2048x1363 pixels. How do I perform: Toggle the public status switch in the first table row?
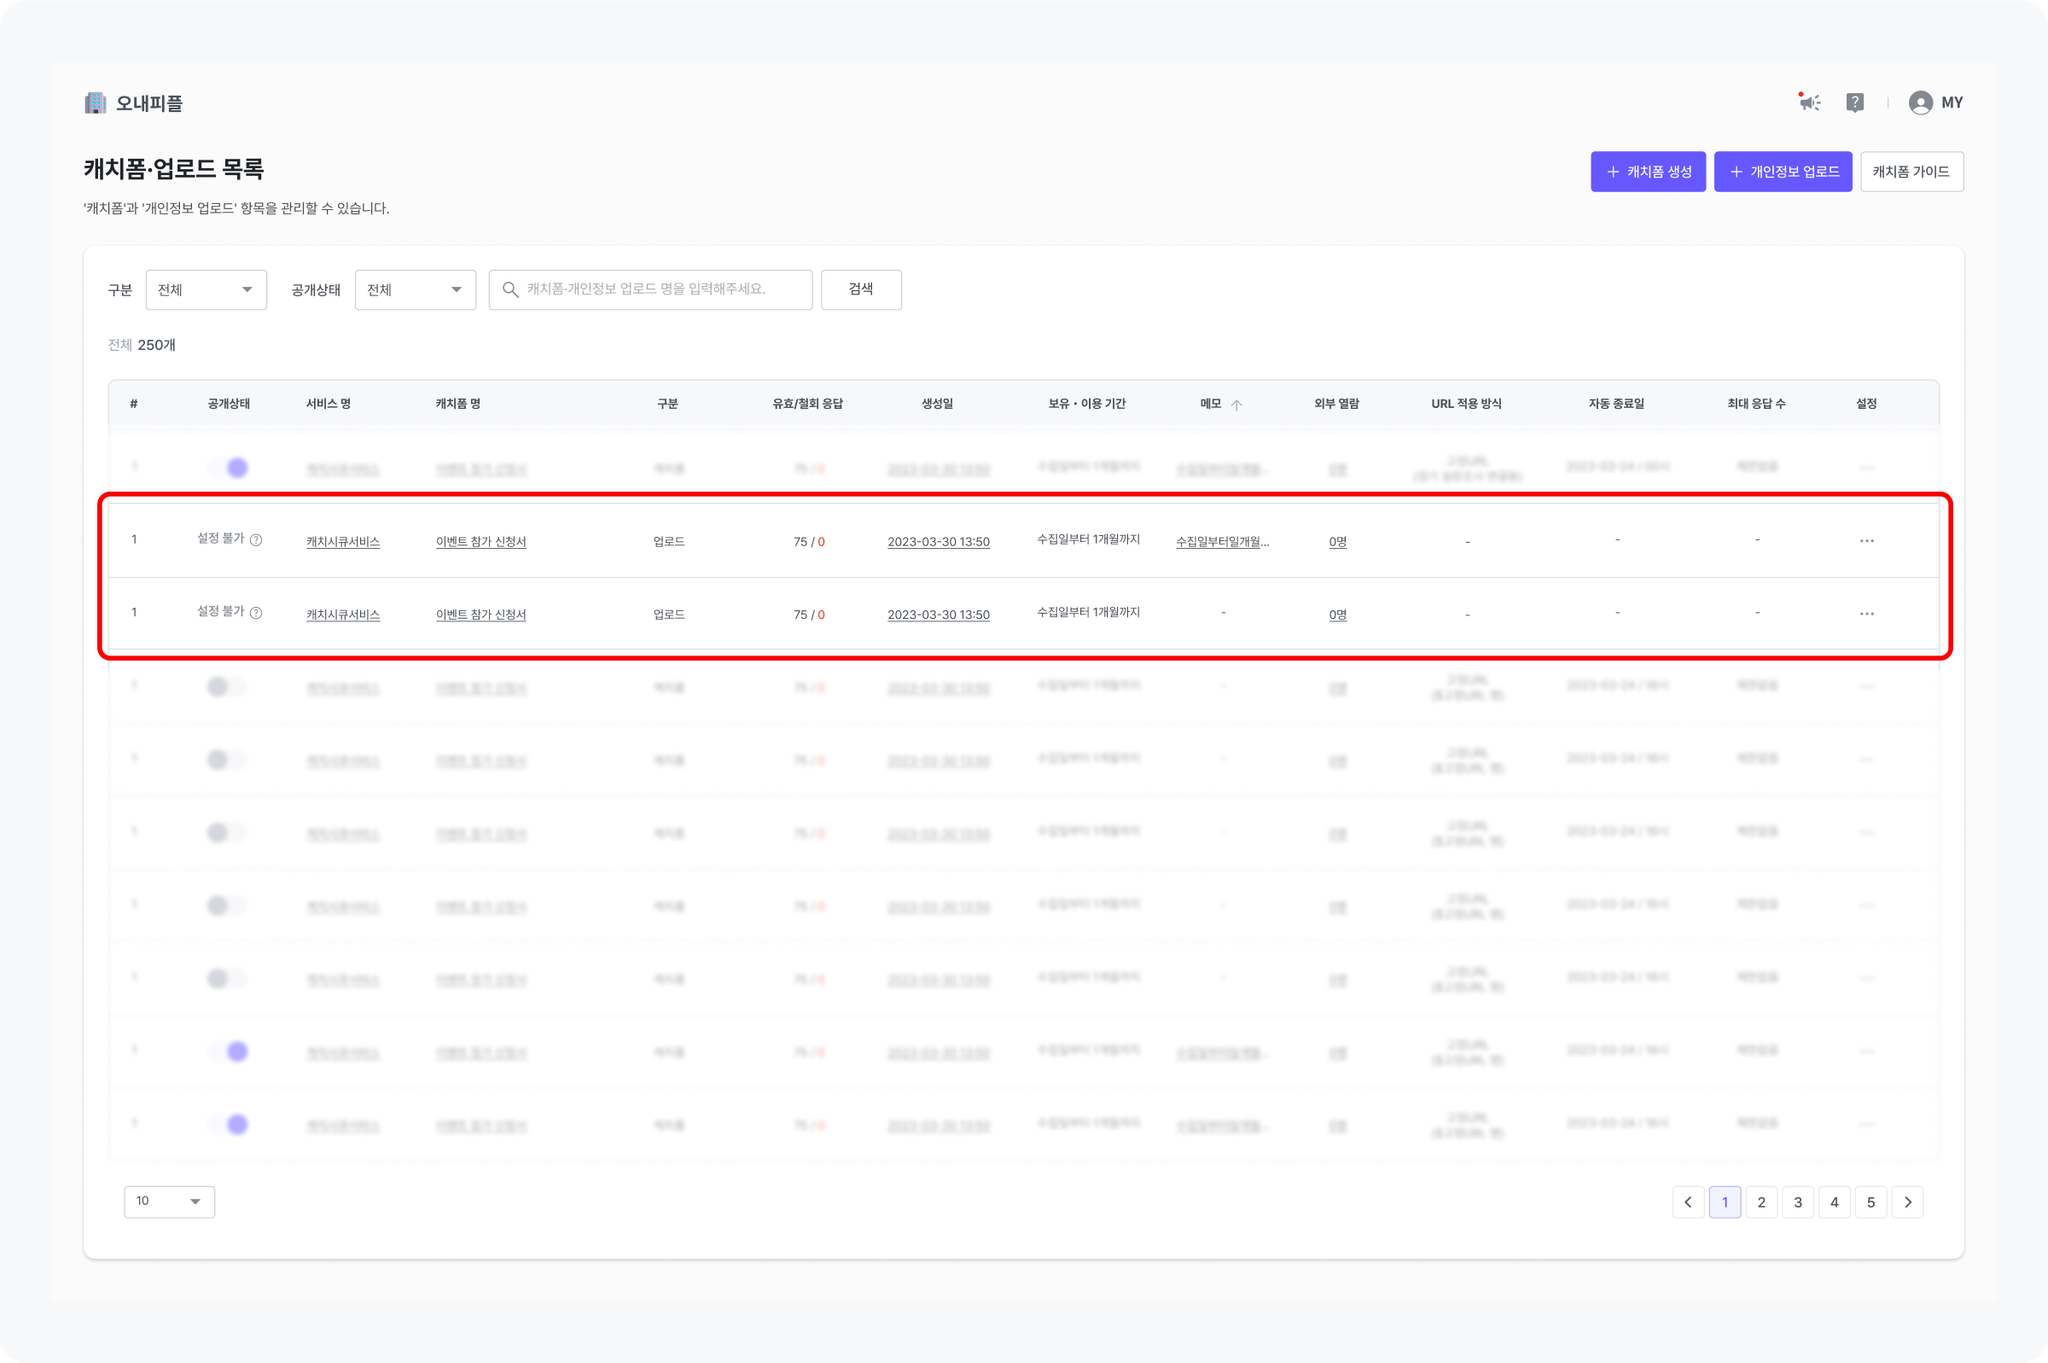click(228, 468)
